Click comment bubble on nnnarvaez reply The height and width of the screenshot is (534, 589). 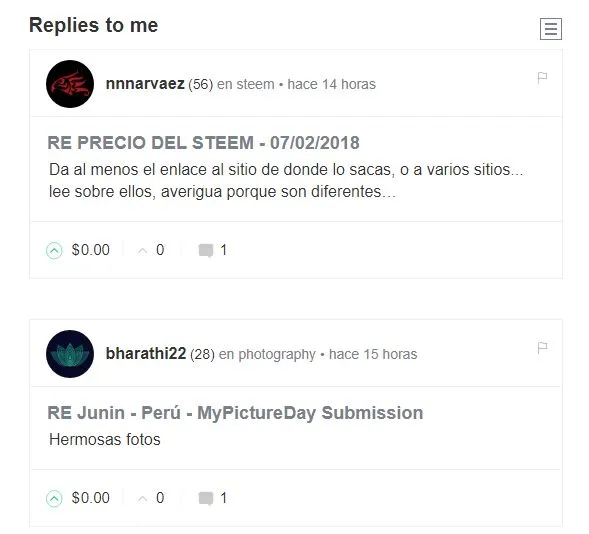click(206, 250)
